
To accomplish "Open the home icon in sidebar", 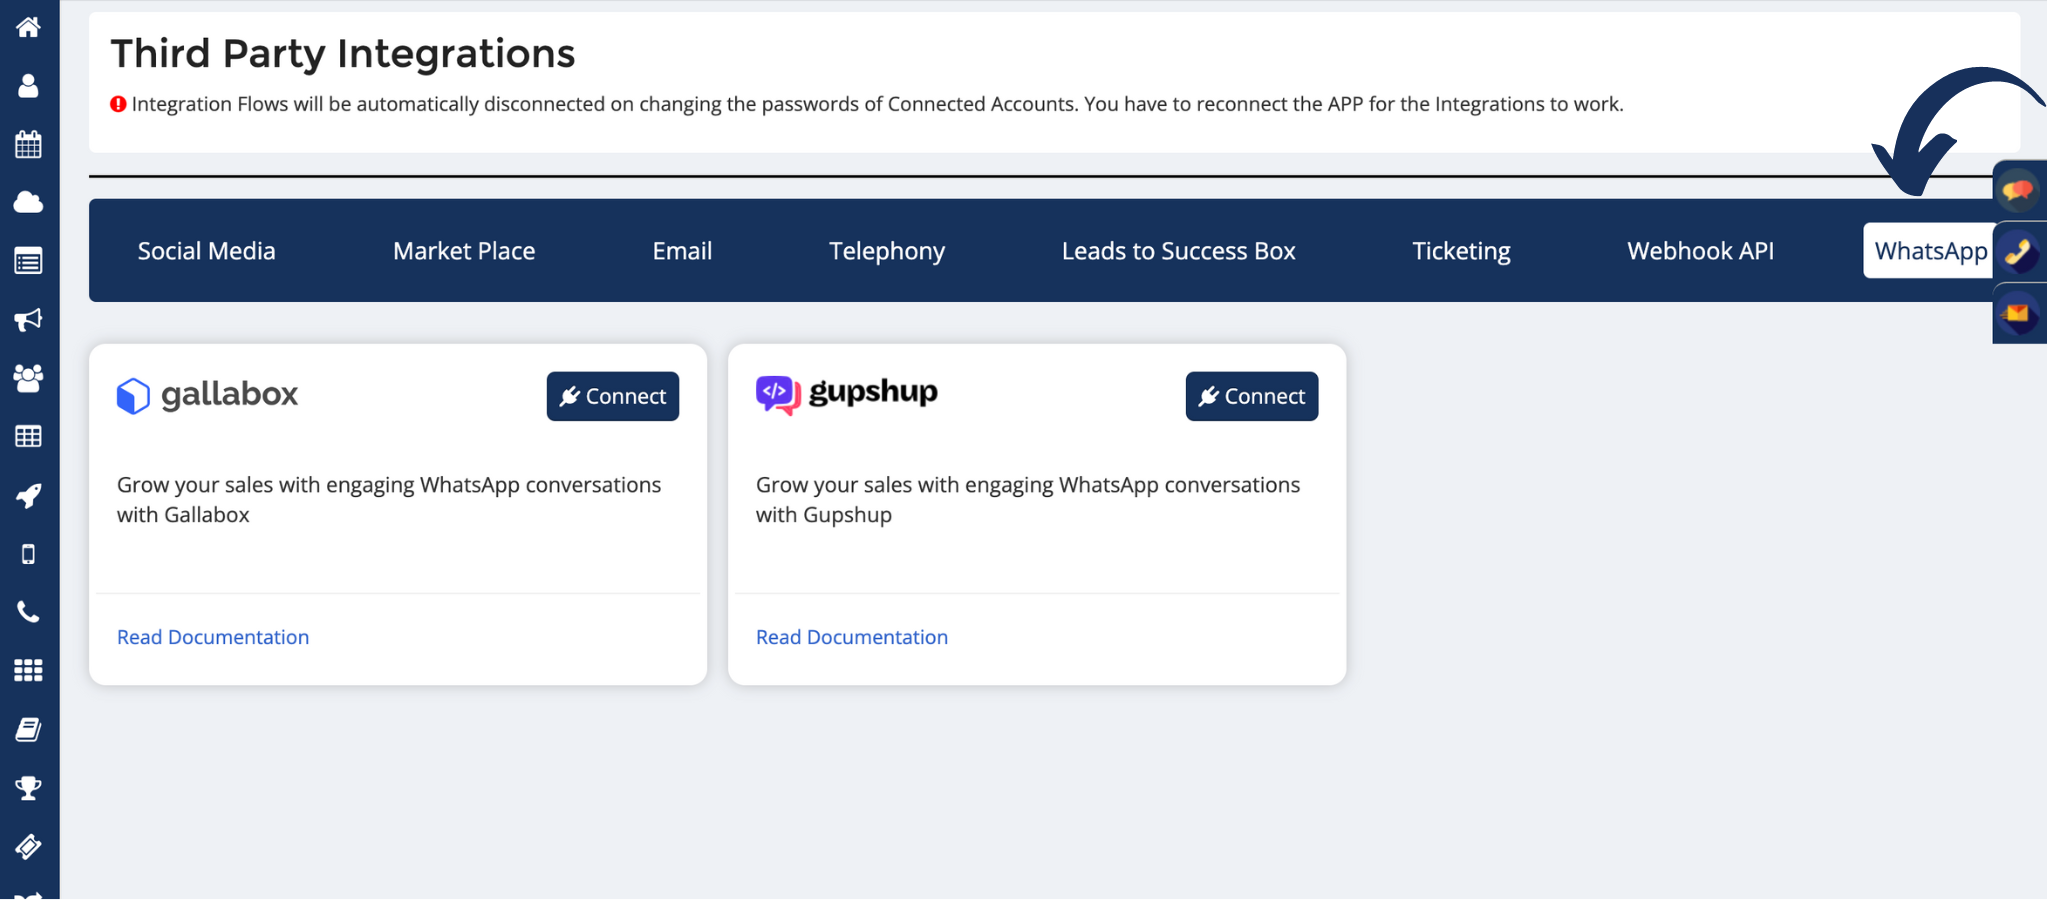I will 28,27.
